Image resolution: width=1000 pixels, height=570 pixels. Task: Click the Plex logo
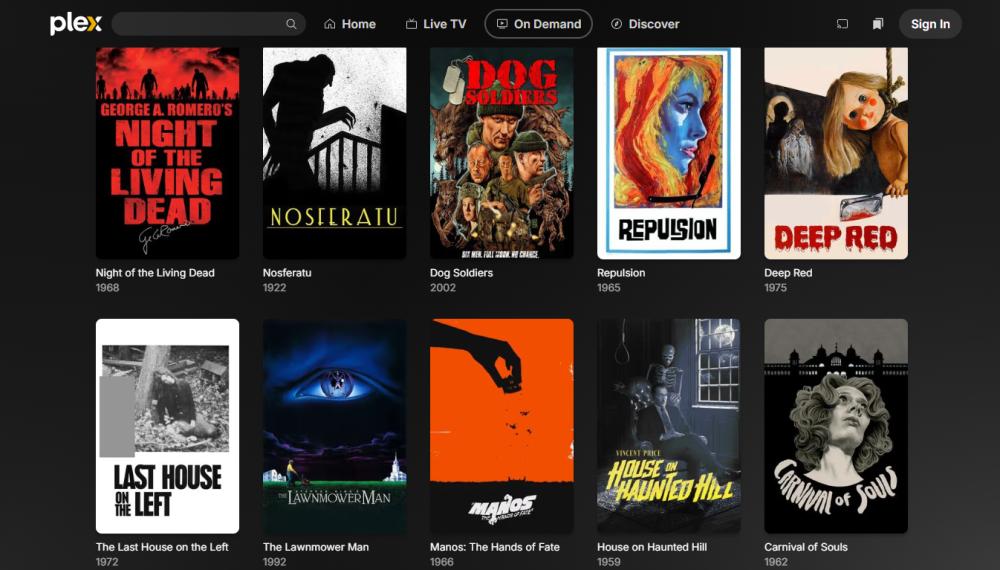[x=76, y=24]
